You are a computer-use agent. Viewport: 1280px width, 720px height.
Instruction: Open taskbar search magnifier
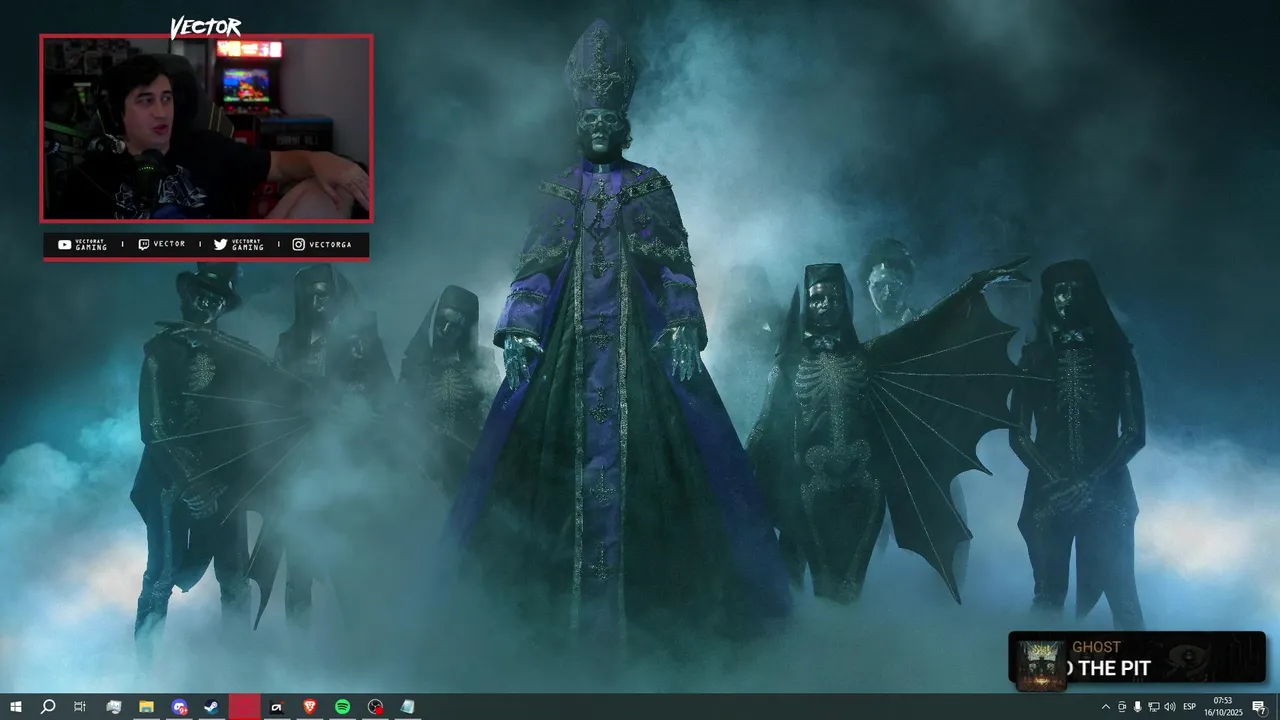pyautogui.click(x=48, y=707)
